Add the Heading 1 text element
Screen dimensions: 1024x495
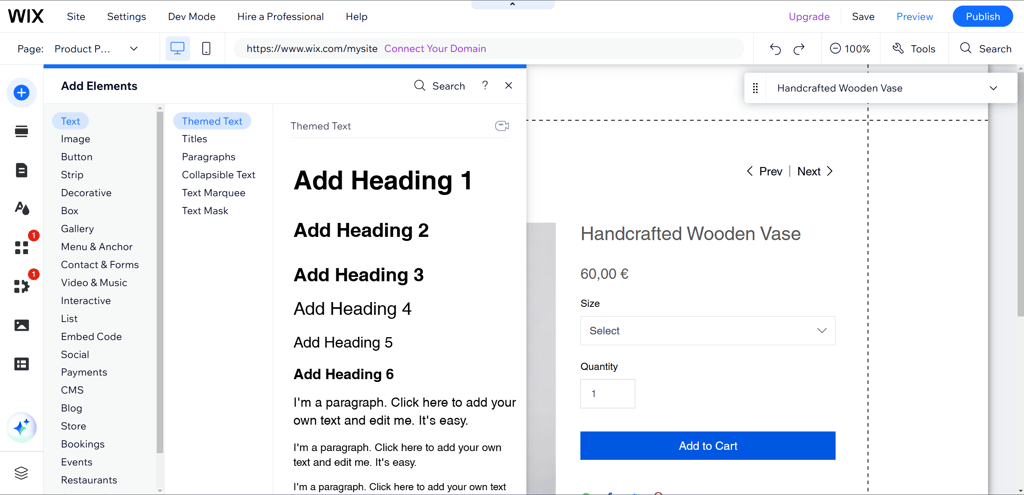(383, 180)
